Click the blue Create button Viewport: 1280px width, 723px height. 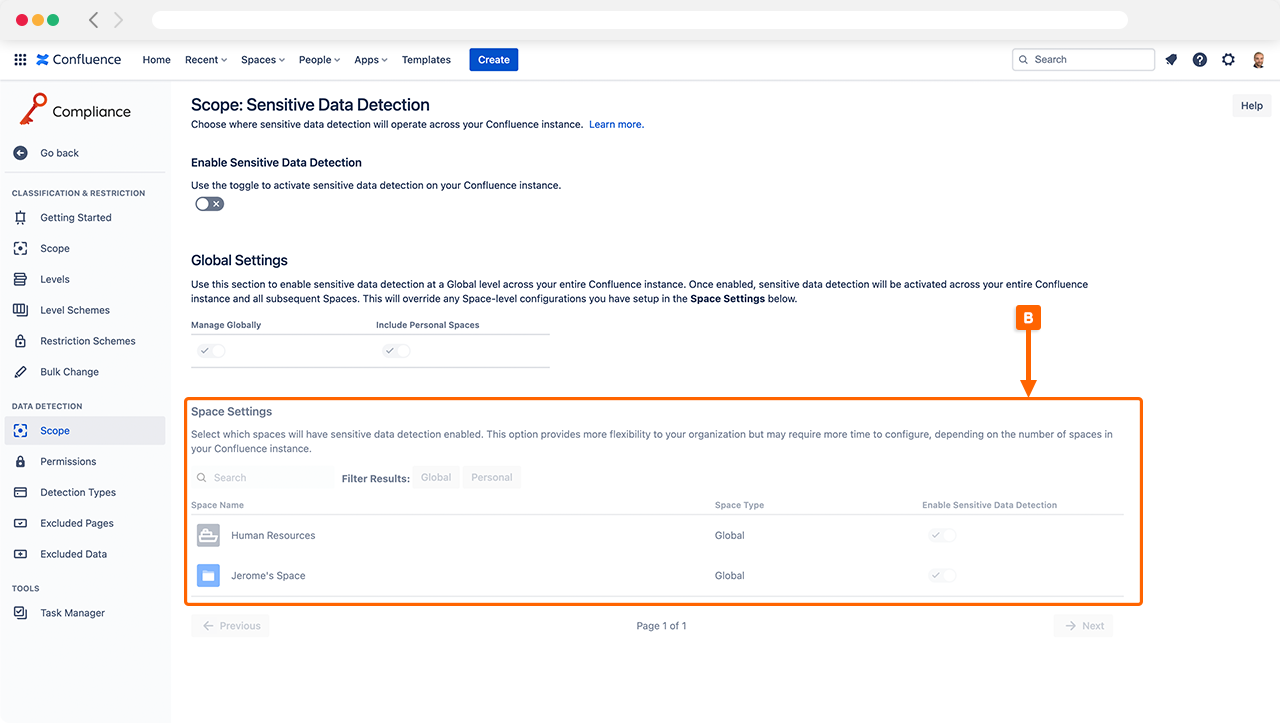click(494, 60)
